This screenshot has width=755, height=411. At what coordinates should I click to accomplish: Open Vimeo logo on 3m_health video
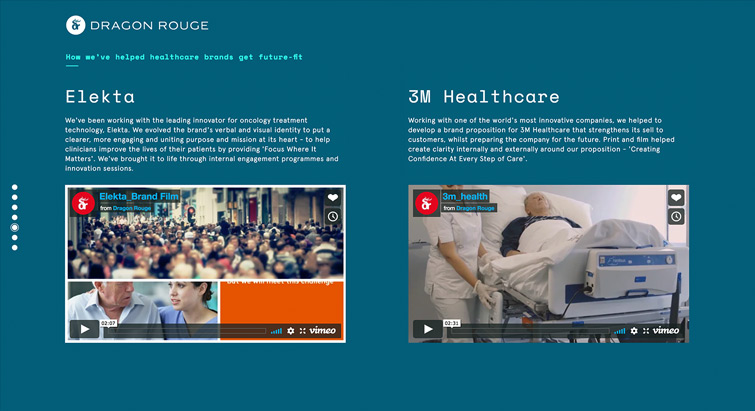tap(666, 330)
